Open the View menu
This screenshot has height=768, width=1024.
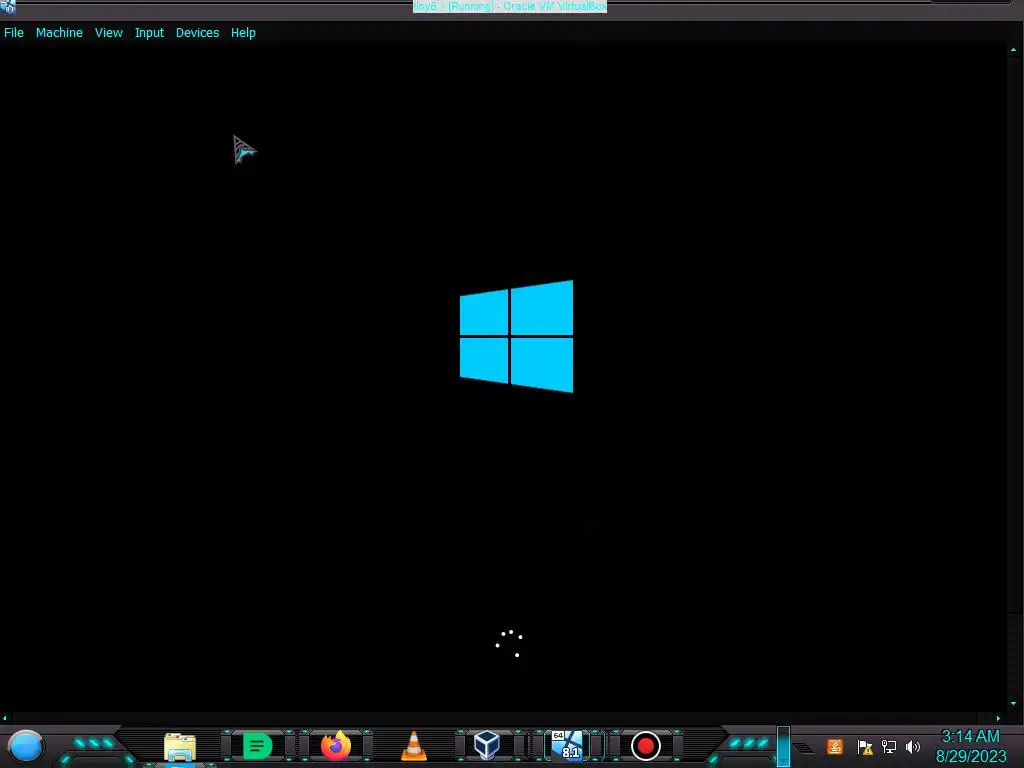[x=108, y=33]
